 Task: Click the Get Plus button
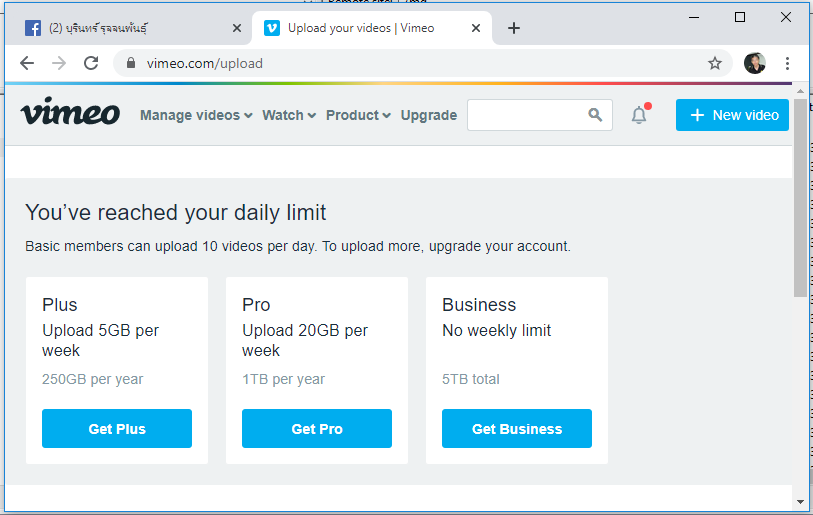pos(117,429)
